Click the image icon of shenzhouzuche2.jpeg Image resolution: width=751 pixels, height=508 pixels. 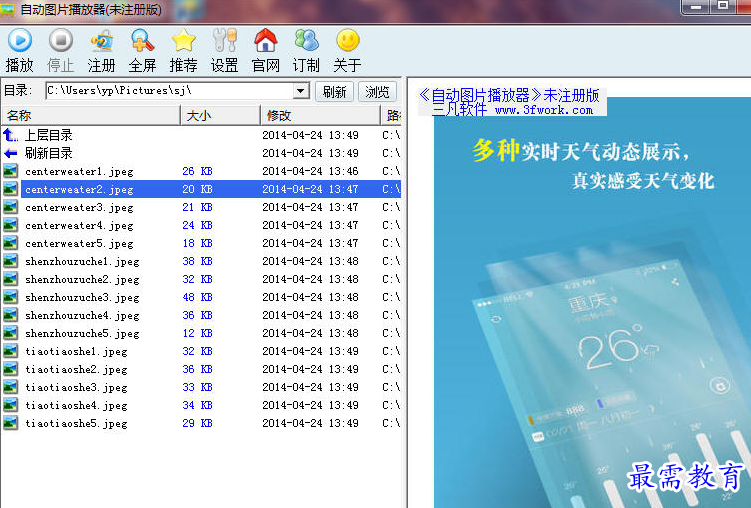click(11, 279)
